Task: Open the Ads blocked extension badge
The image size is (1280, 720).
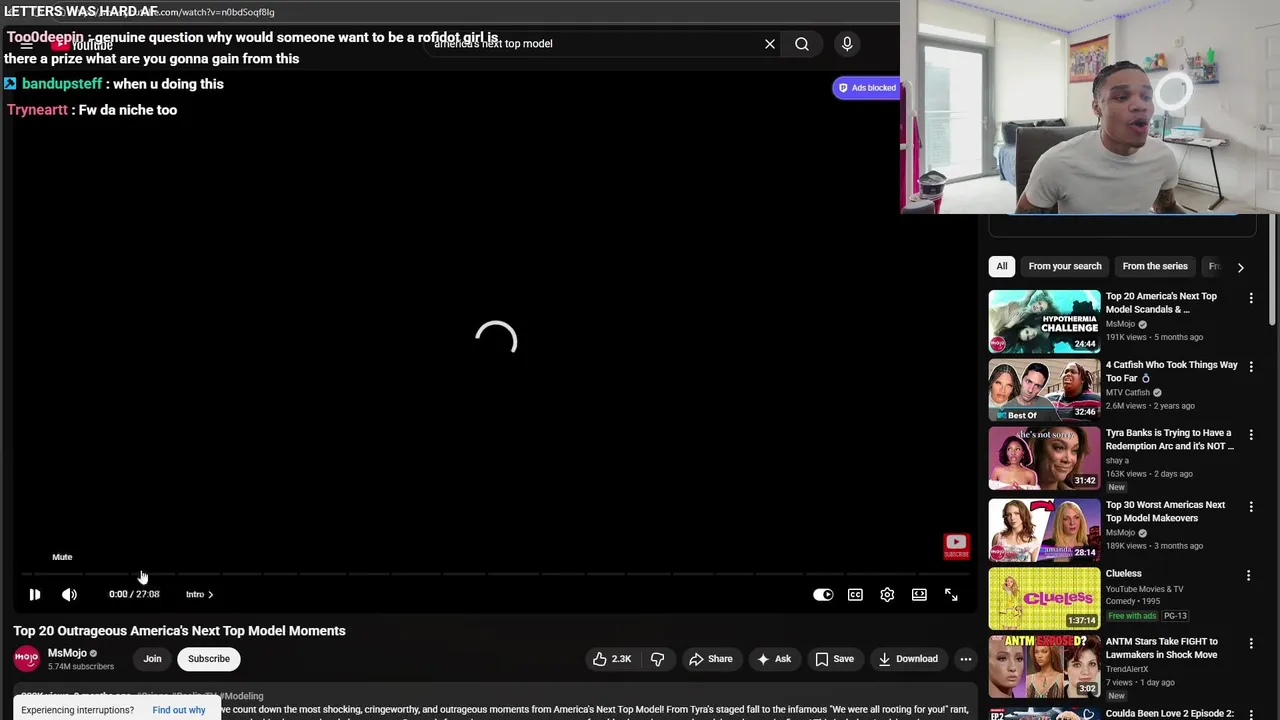Action: [x=867, y=88]
